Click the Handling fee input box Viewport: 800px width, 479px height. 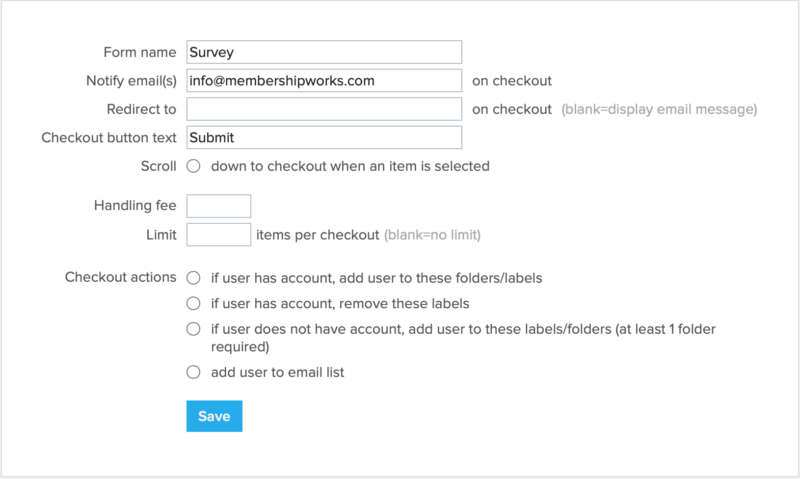tap(219, 206)
